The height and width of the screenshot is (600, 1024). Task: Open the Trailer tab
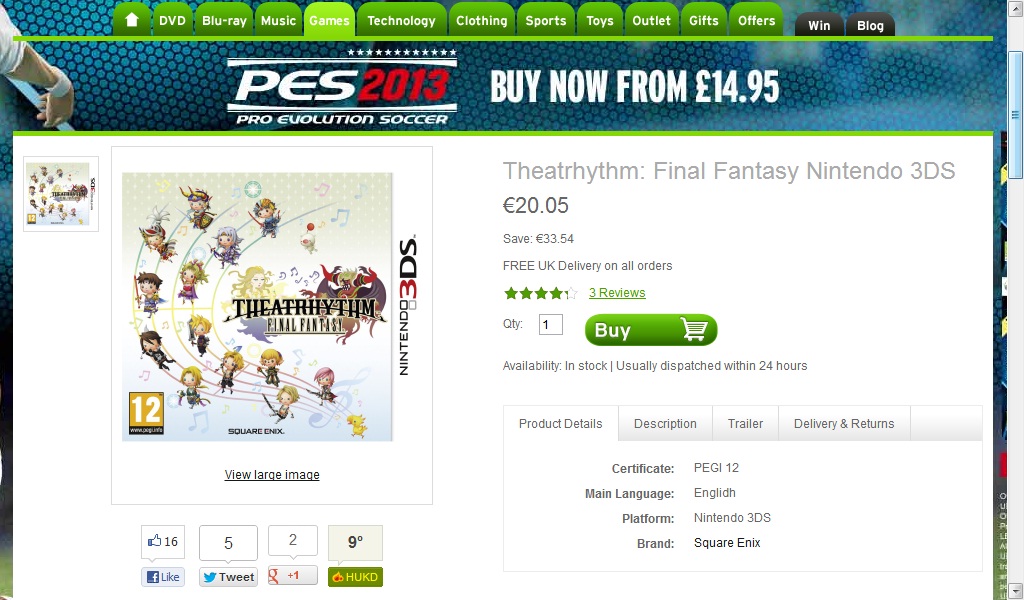tap(745, 423)
